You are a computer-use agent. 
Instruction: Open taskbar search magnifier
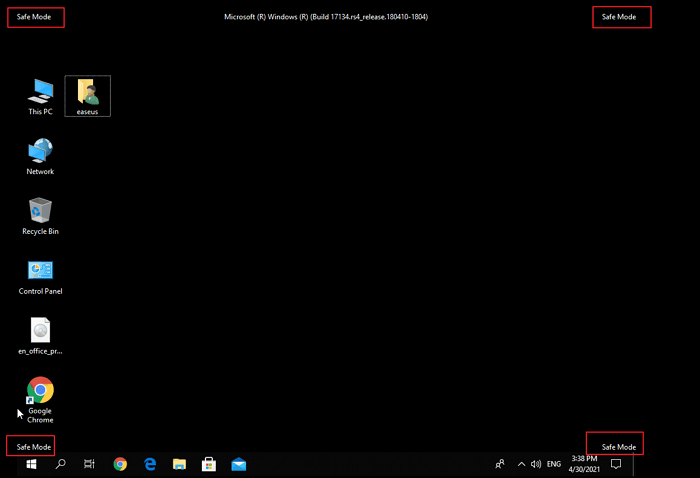(60, 464)
